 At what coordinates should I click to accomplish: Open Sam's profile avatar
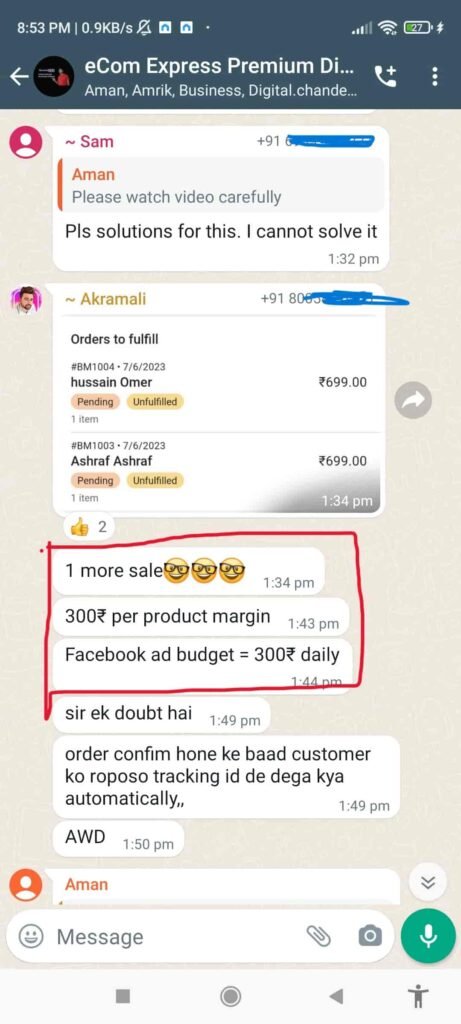point(26,141)
